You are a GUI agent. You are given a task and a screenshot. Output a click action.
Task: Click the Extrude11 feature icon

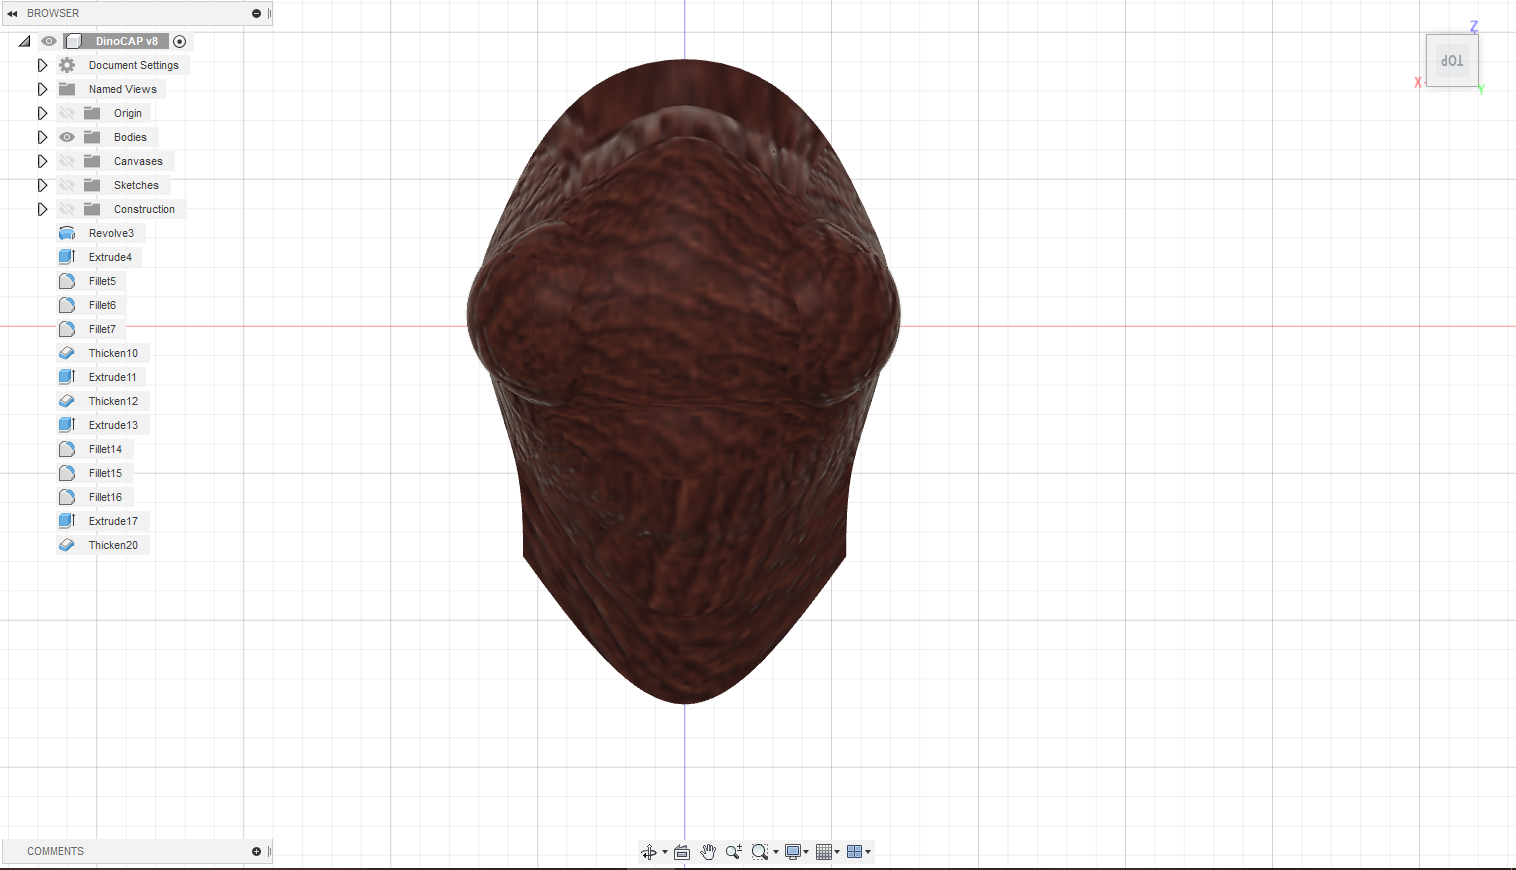pos(67,377)
